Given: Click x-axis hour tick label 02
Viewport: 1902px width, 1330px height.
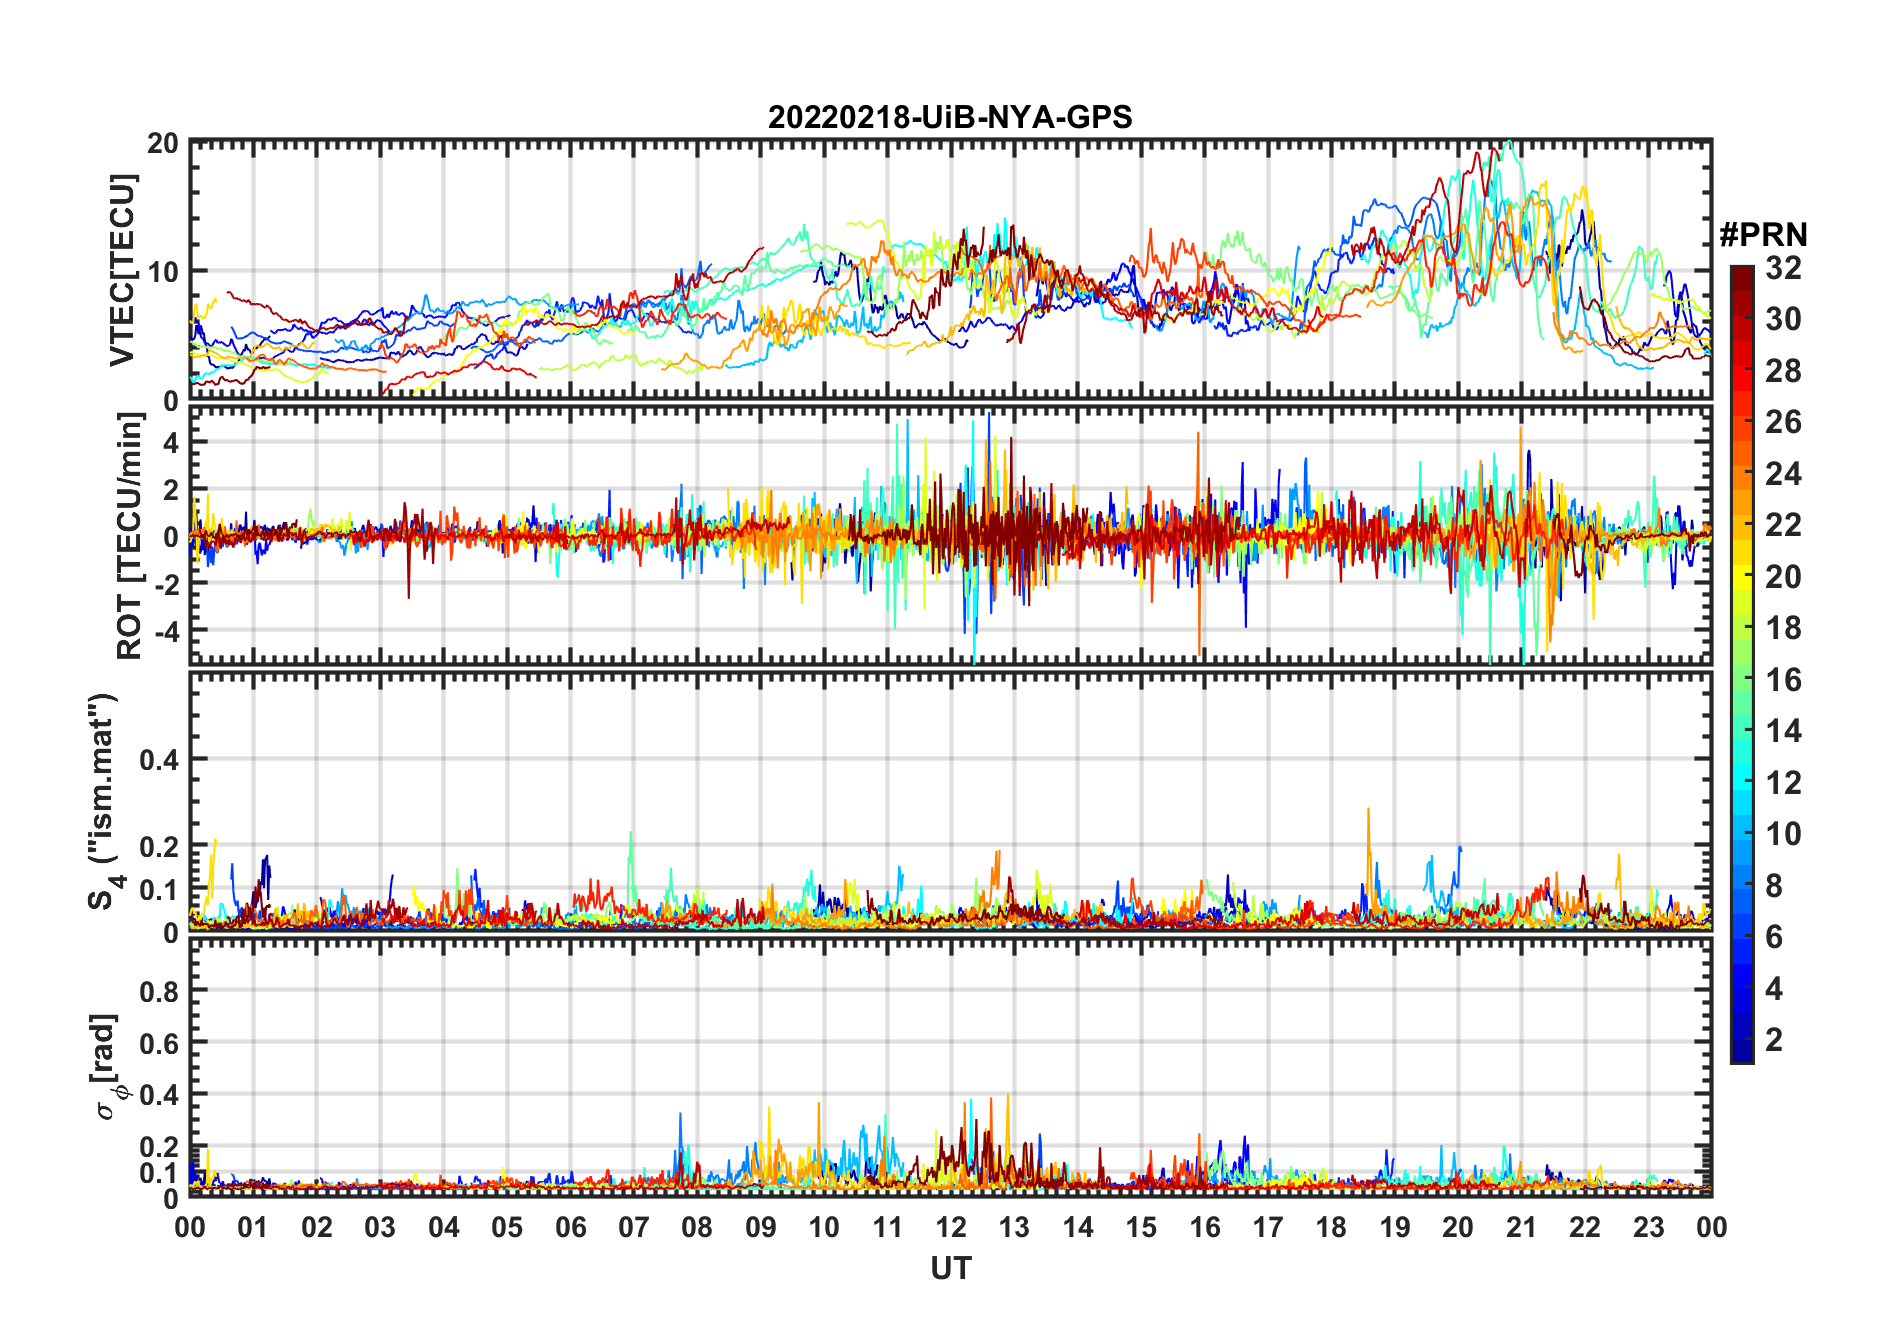Looking at the screenshot, I should tap(317, 1227).
